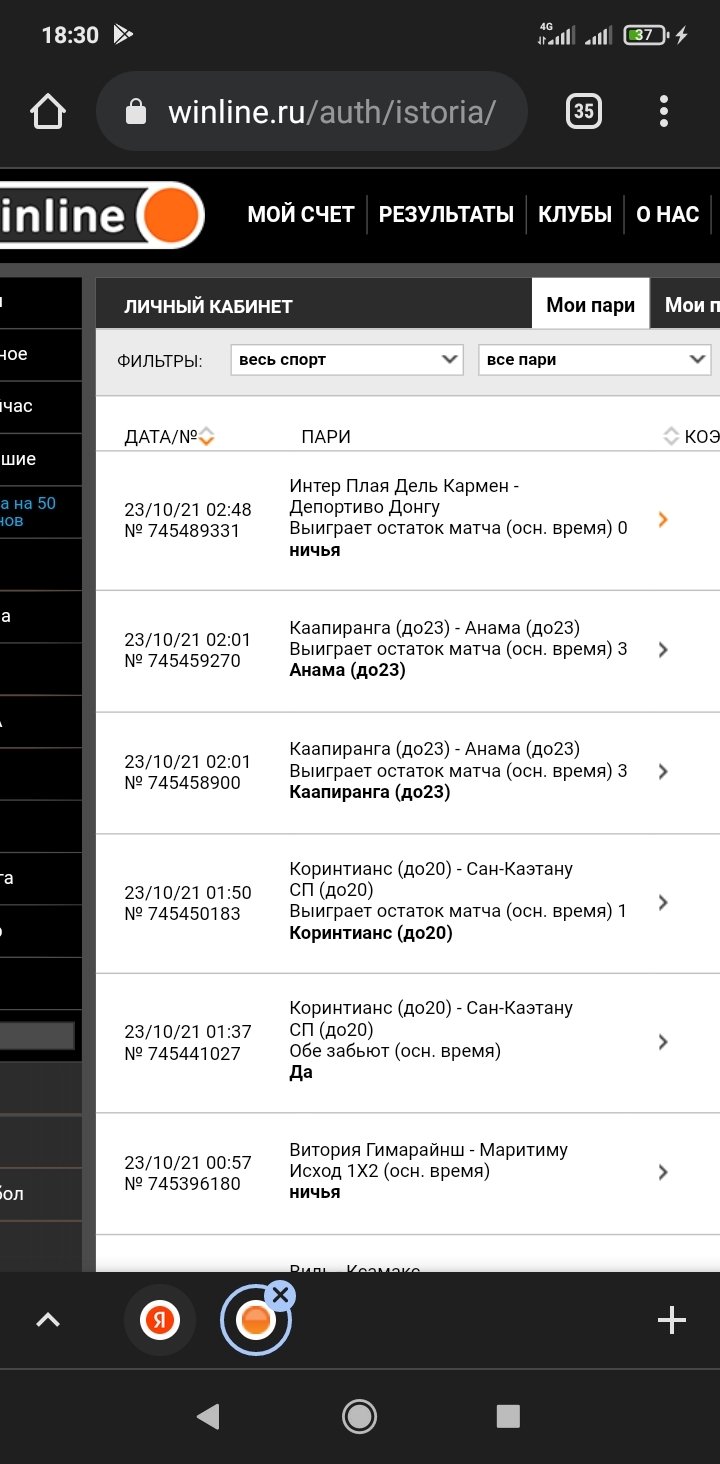Image resolution: width=720 pixels, height=1464 pixels.
Task: Tap the browser home icon
Action: [48, 112]
